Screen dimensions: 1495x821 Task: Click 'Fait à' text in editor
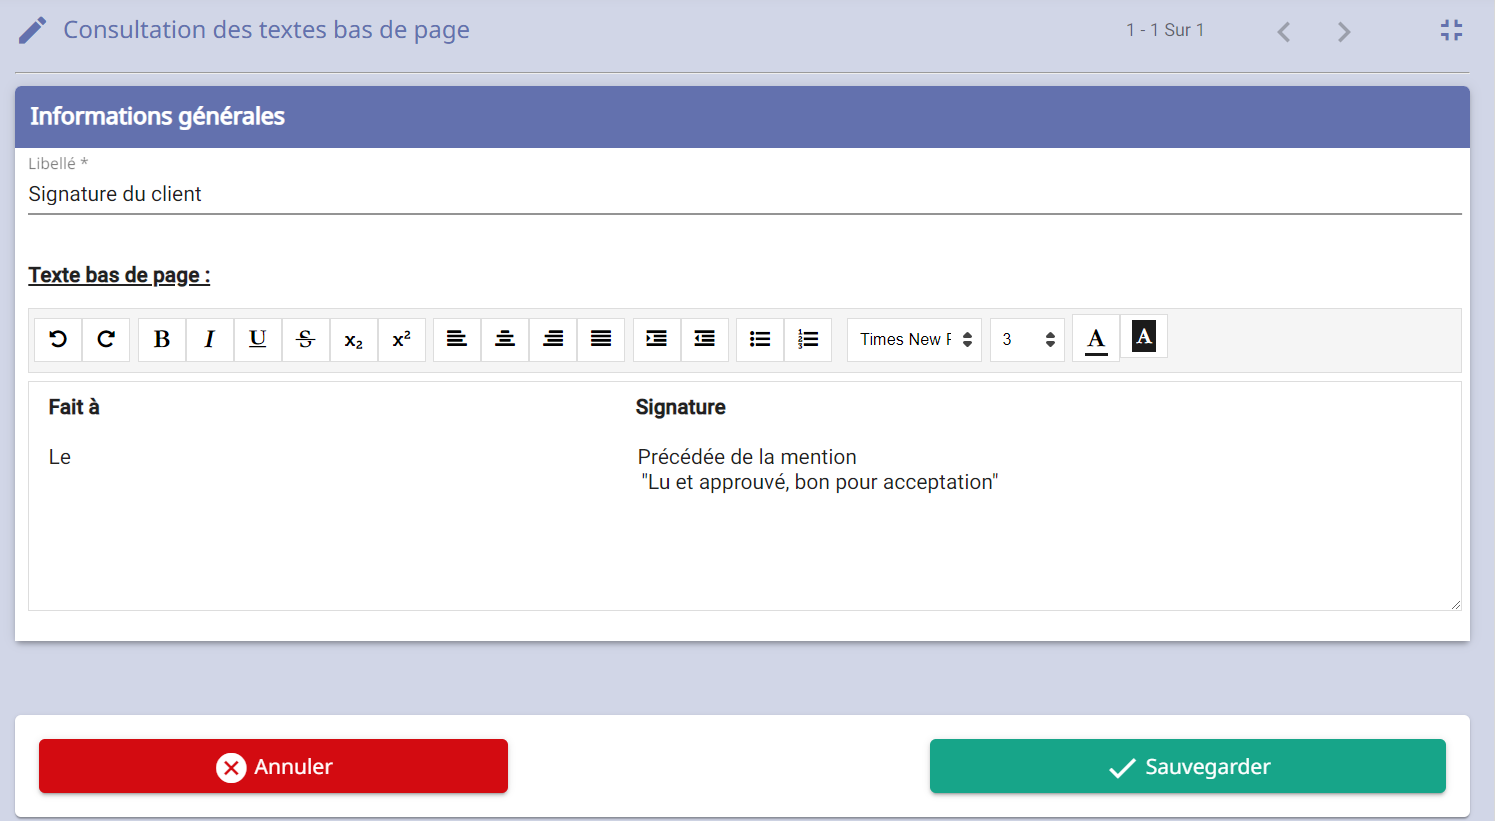click(x=74, y=407)
